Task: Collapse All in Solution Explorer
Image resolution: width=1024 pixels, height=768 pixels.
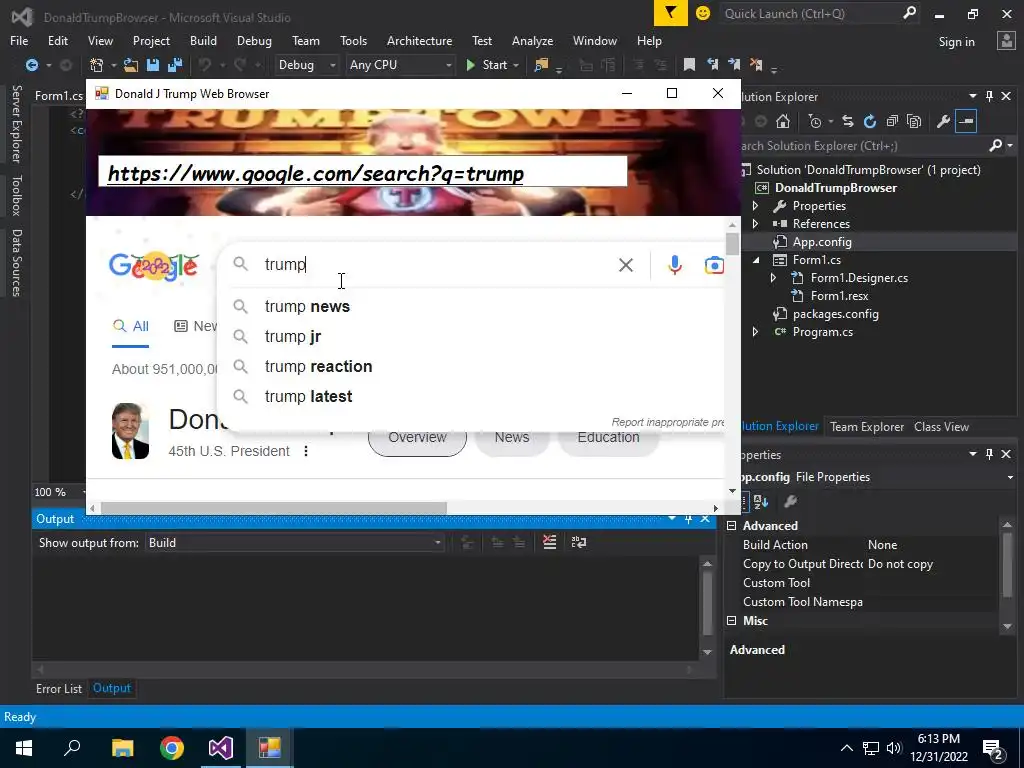Action: click(x=892, y=121)
